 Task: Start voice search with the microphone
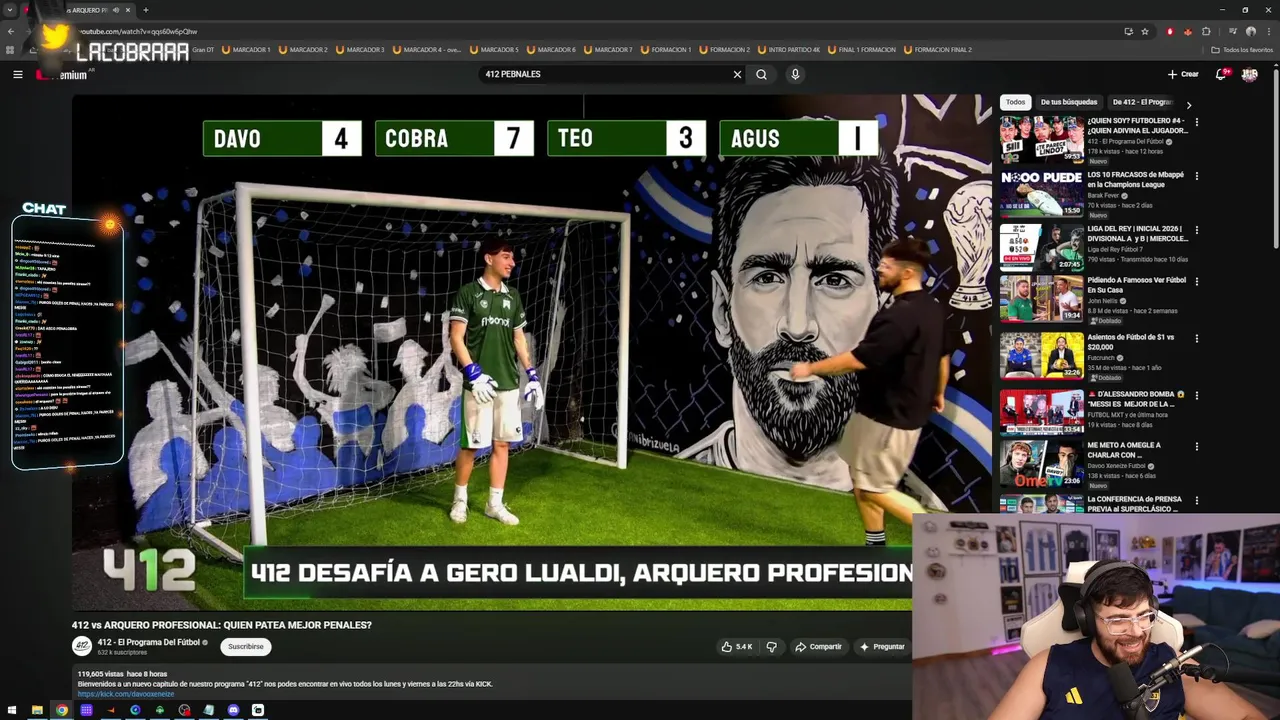click(795, 74)
